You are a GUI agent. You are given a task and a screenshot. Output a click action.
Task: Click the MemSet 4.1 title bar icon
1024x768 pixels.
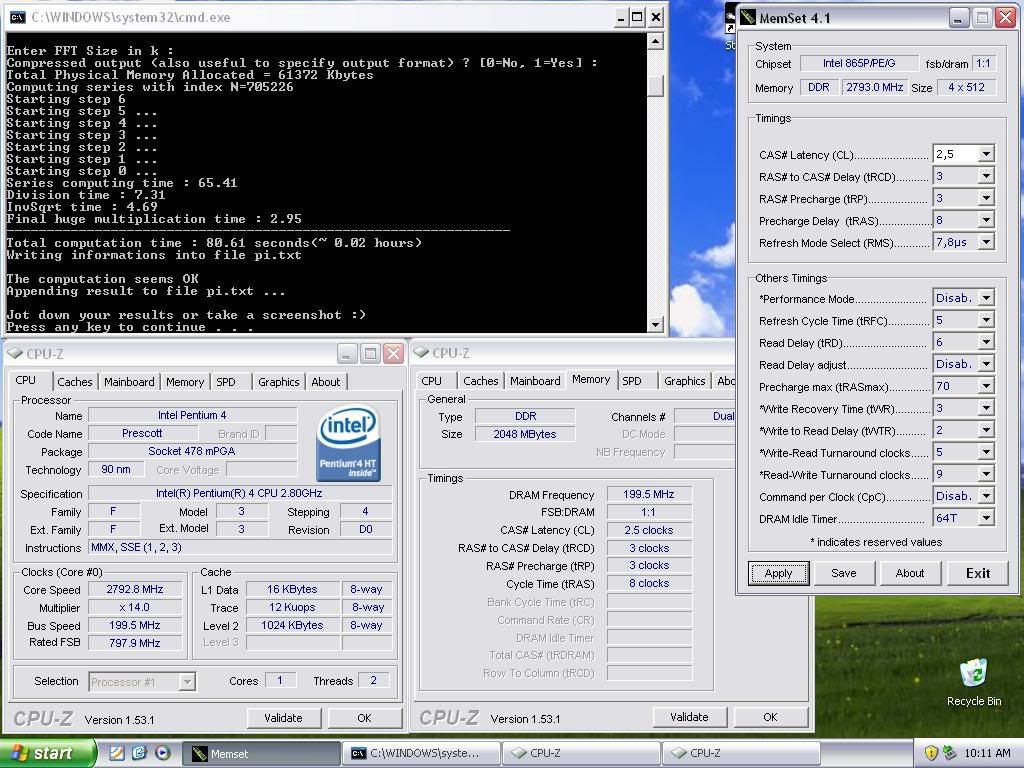747,18
